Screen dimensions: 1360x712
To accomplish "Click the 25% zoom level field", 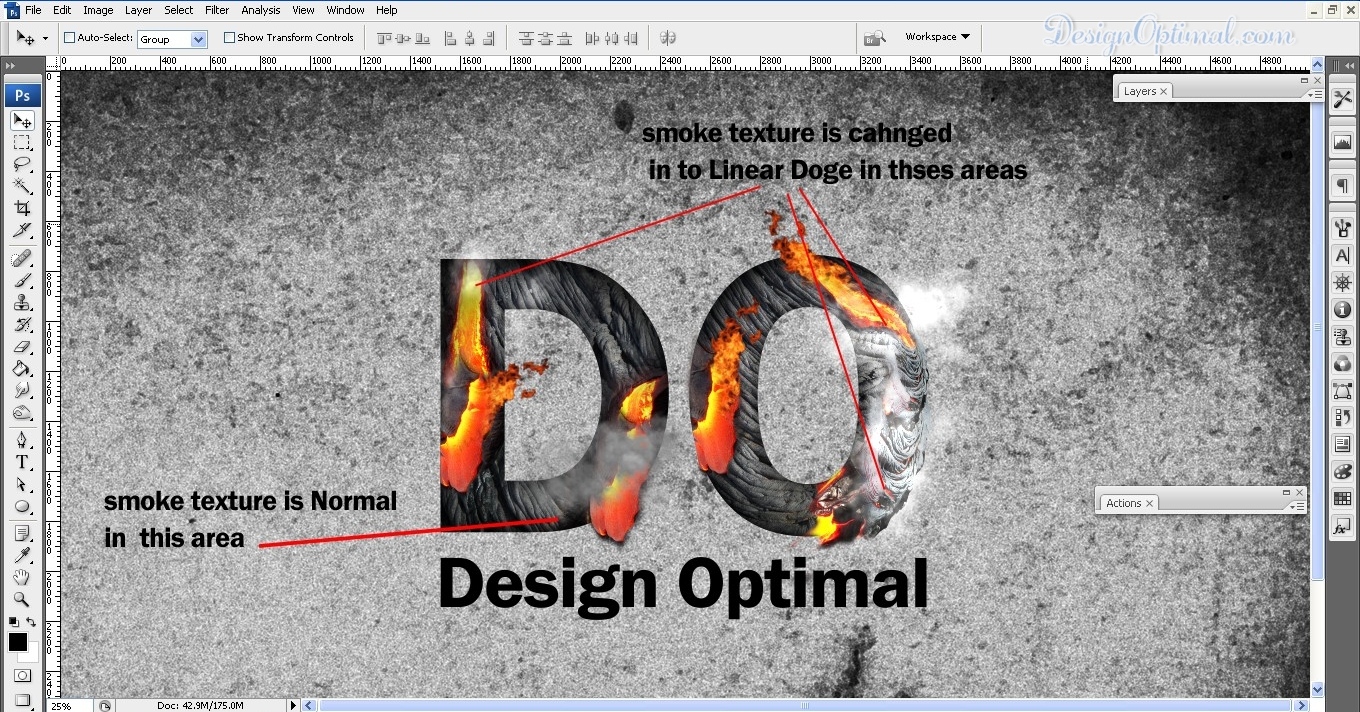I will [x=70, y=705].
